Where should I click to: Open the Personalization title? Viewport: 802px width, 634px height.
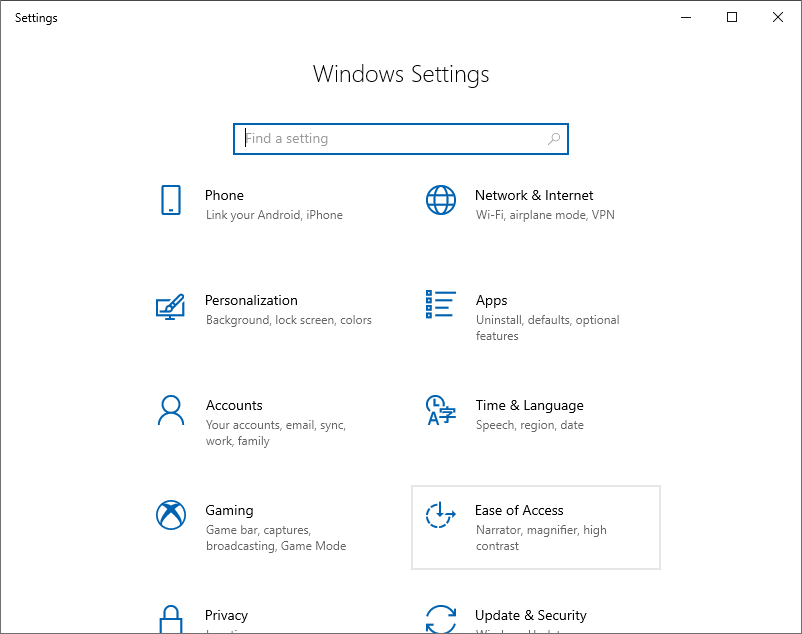tap(251, 300)
